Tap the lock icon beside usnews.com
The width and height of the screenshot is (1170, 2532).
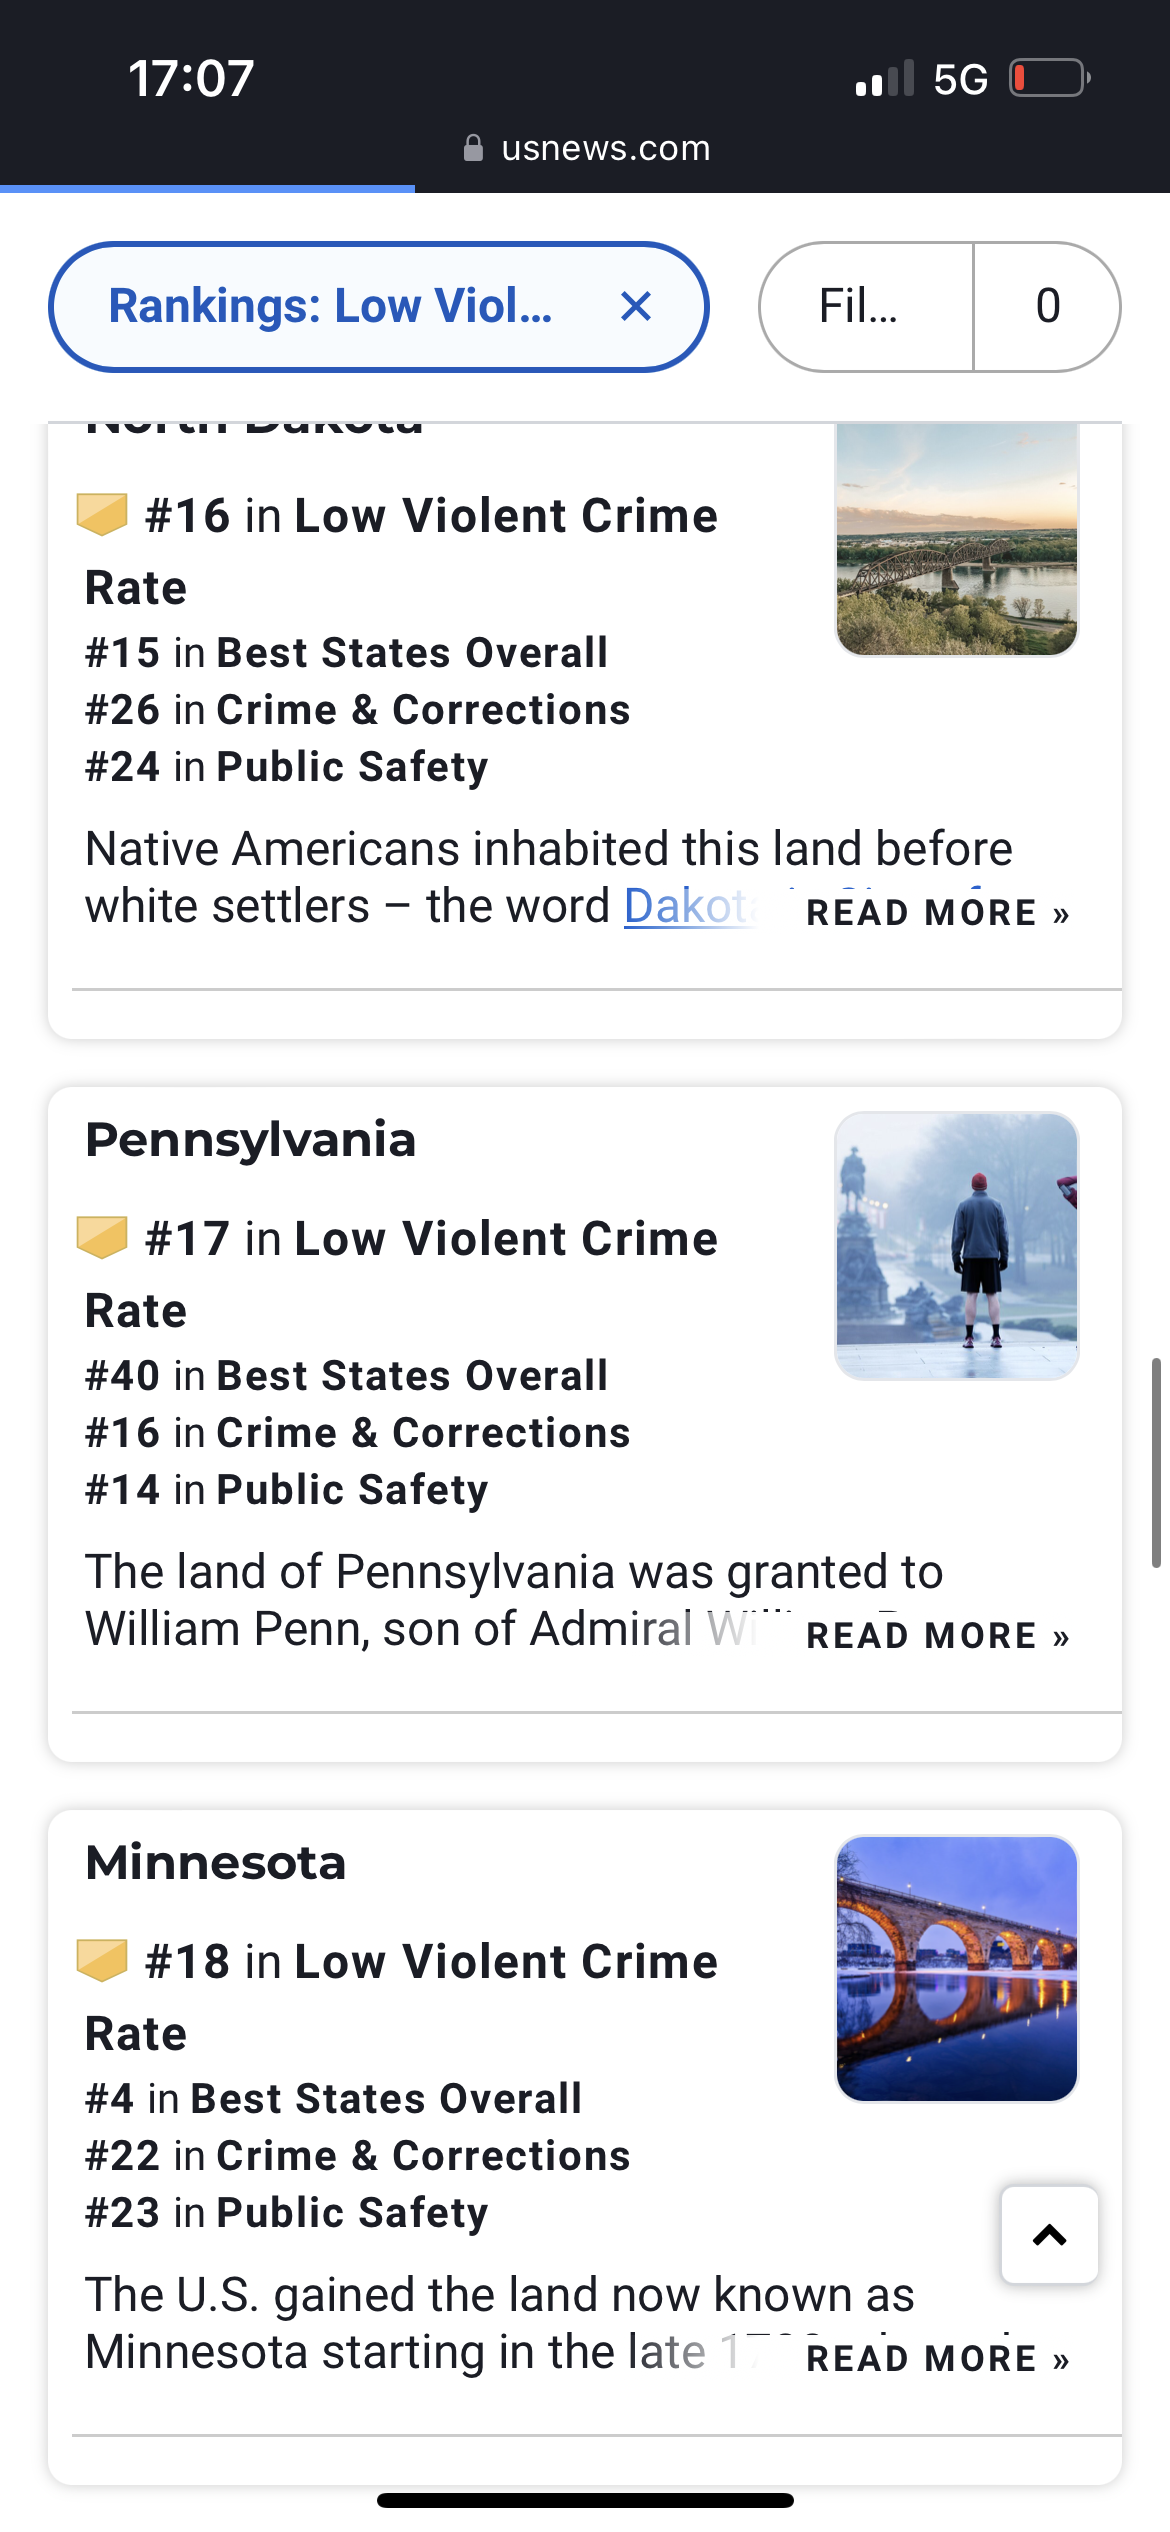(474, 148)
